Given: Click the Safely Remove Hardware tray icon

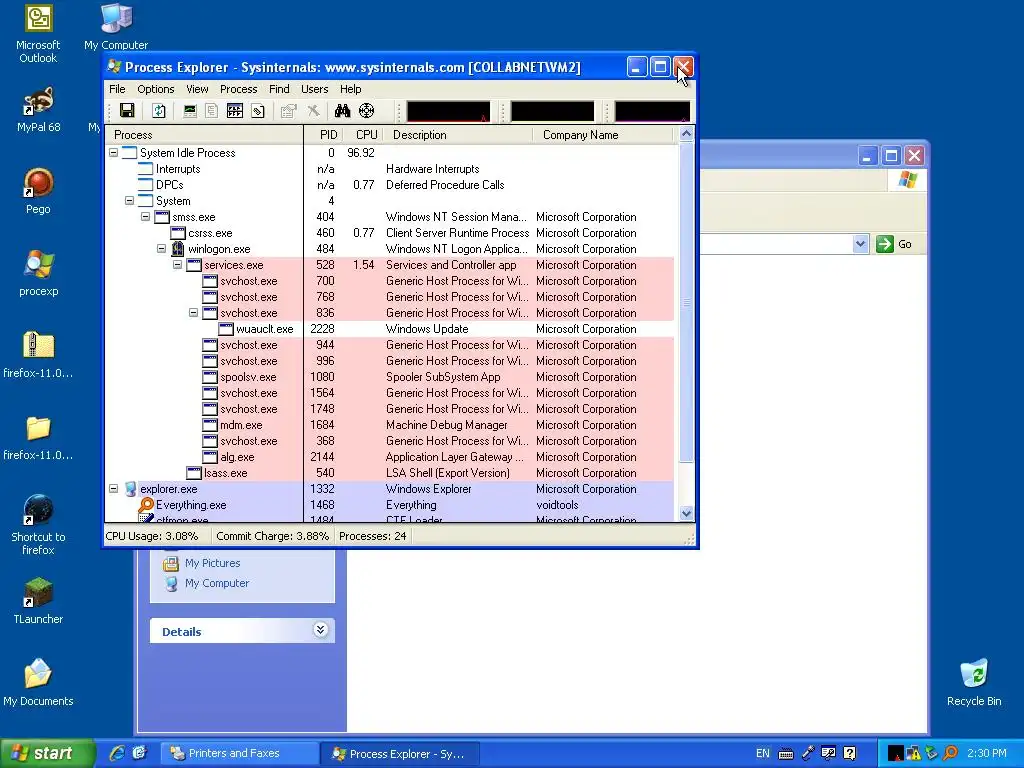Looking at the screenshot, I should tap(932, 753).
